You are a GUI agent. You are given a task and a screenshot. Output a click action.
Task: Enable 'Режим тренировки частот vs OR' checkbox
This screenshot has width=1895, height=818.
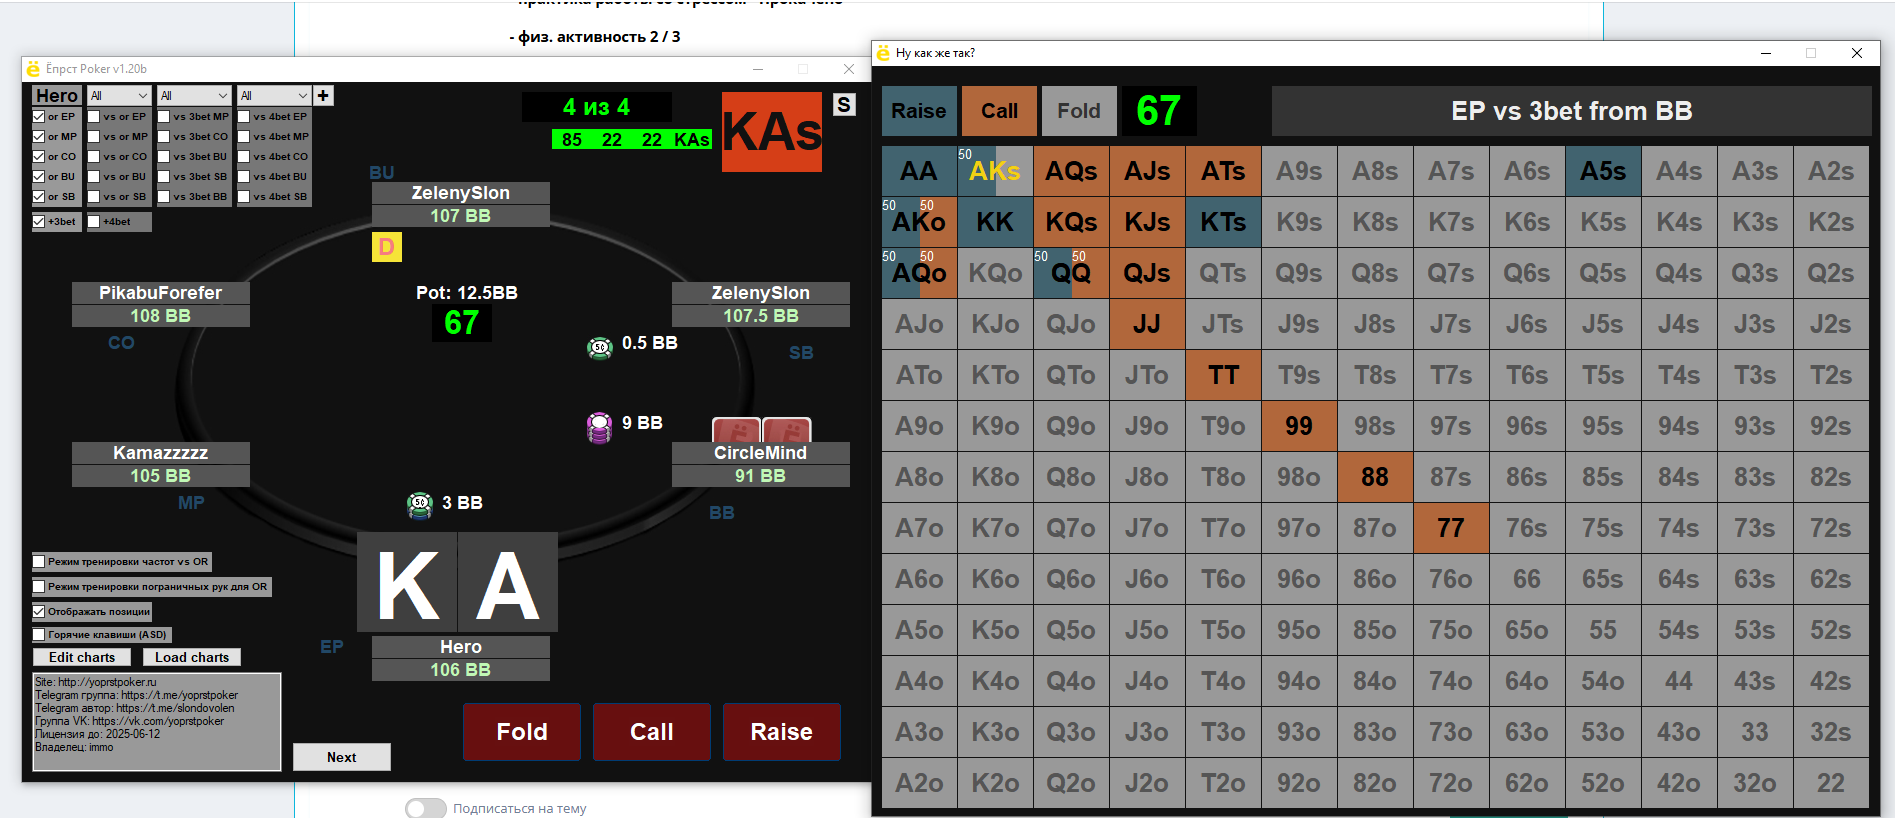click(x=39, y=562)
